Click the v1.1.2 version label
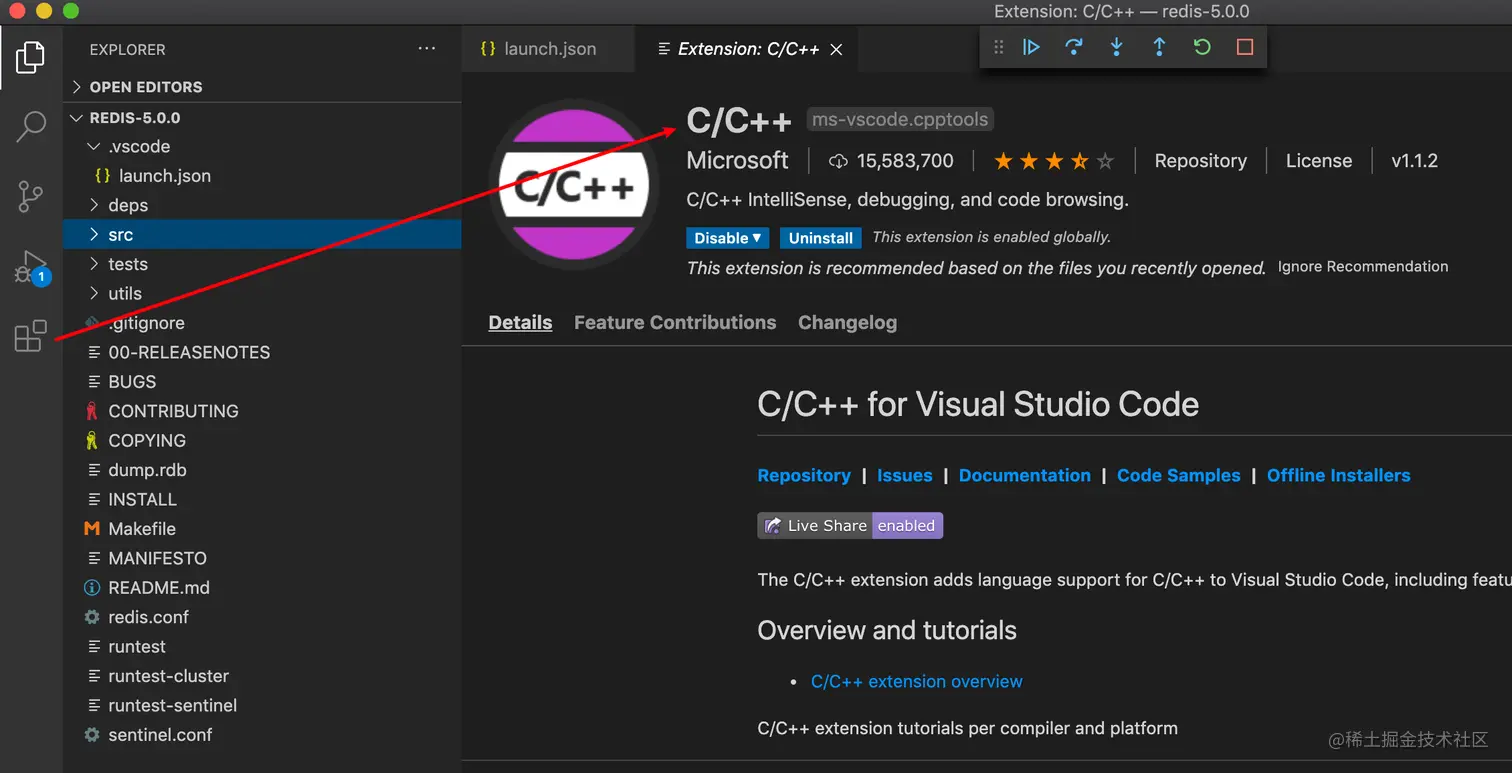Image resolution: width=1512 pixels, height=773 pixels. pyautogui.click(x=1414, y=161)
